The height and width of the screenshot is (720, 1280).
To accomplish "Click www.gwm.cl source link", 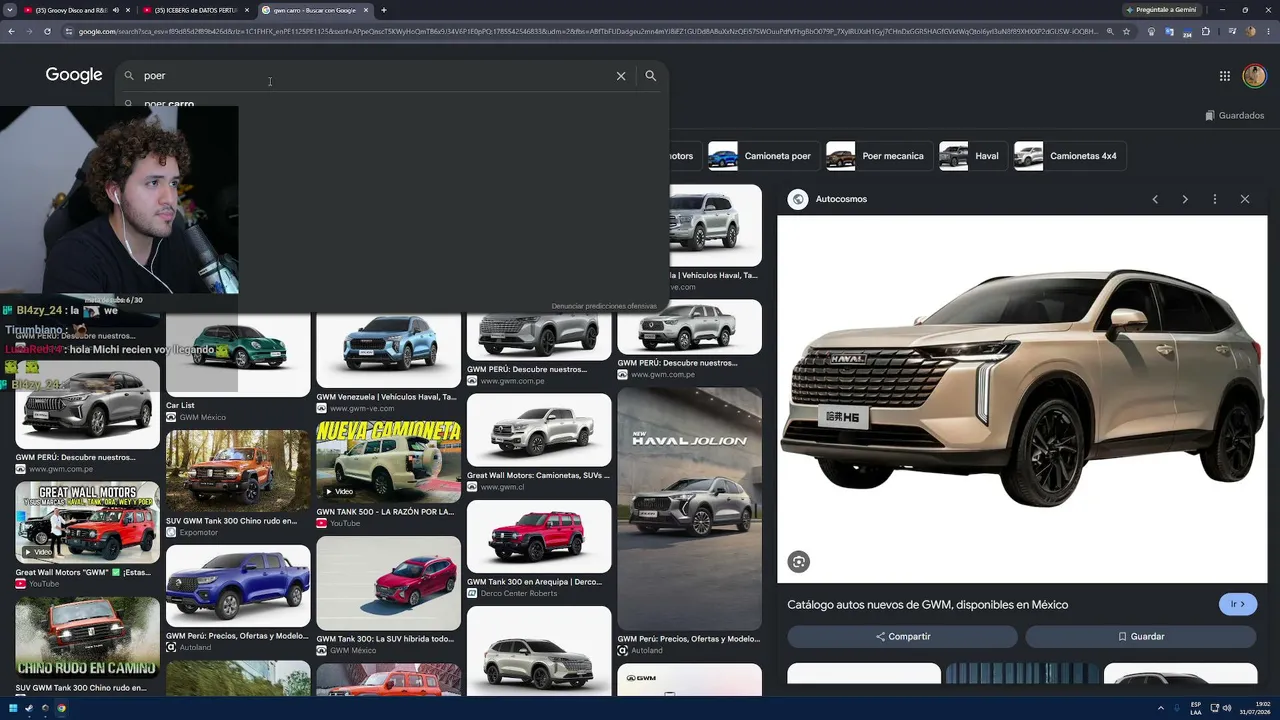I will [x=503, y=487].
